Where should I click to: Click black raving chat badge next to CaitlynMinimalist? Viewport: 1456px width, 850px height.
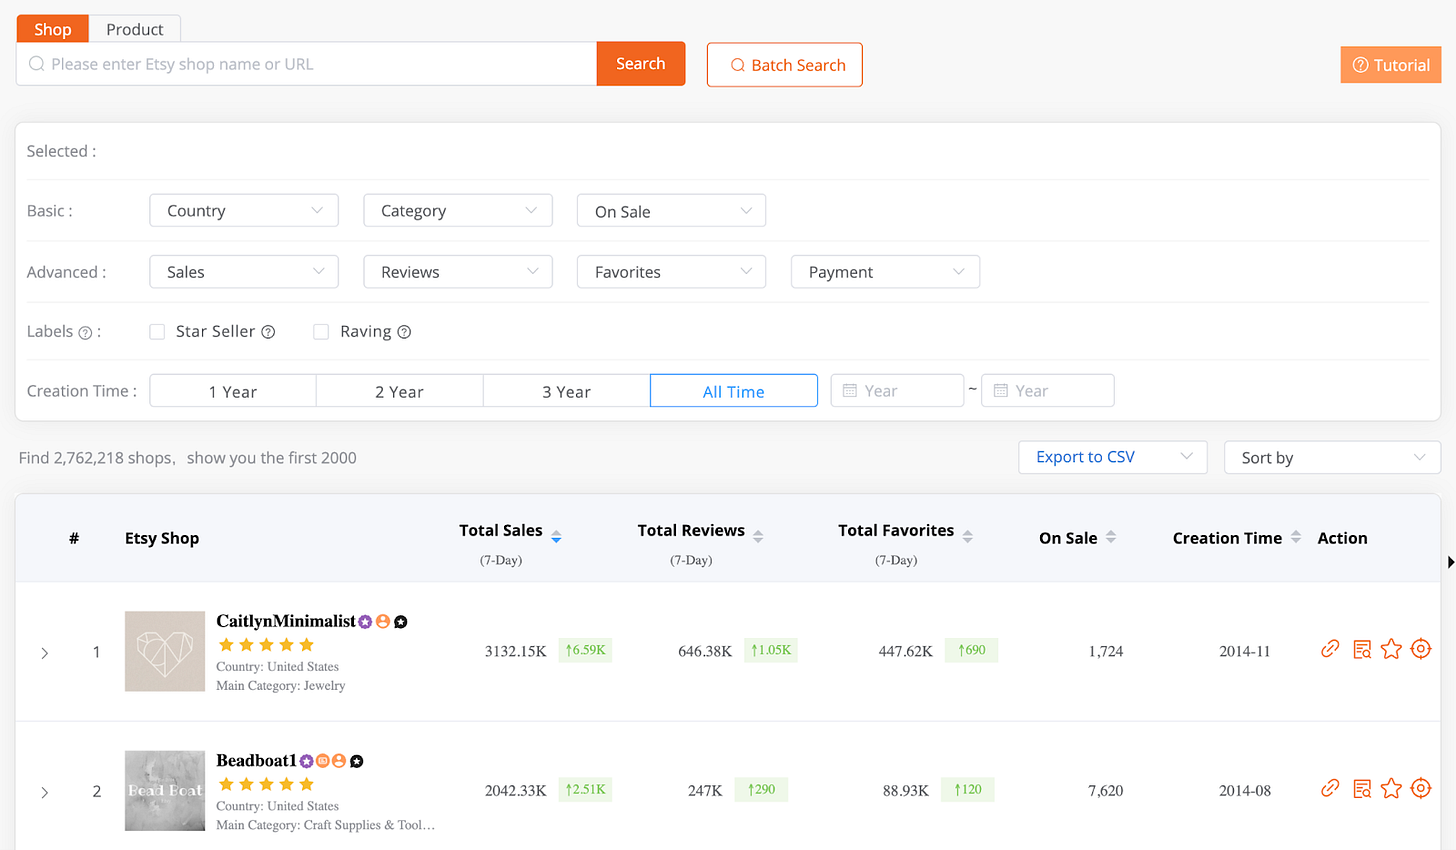(401, 622)
